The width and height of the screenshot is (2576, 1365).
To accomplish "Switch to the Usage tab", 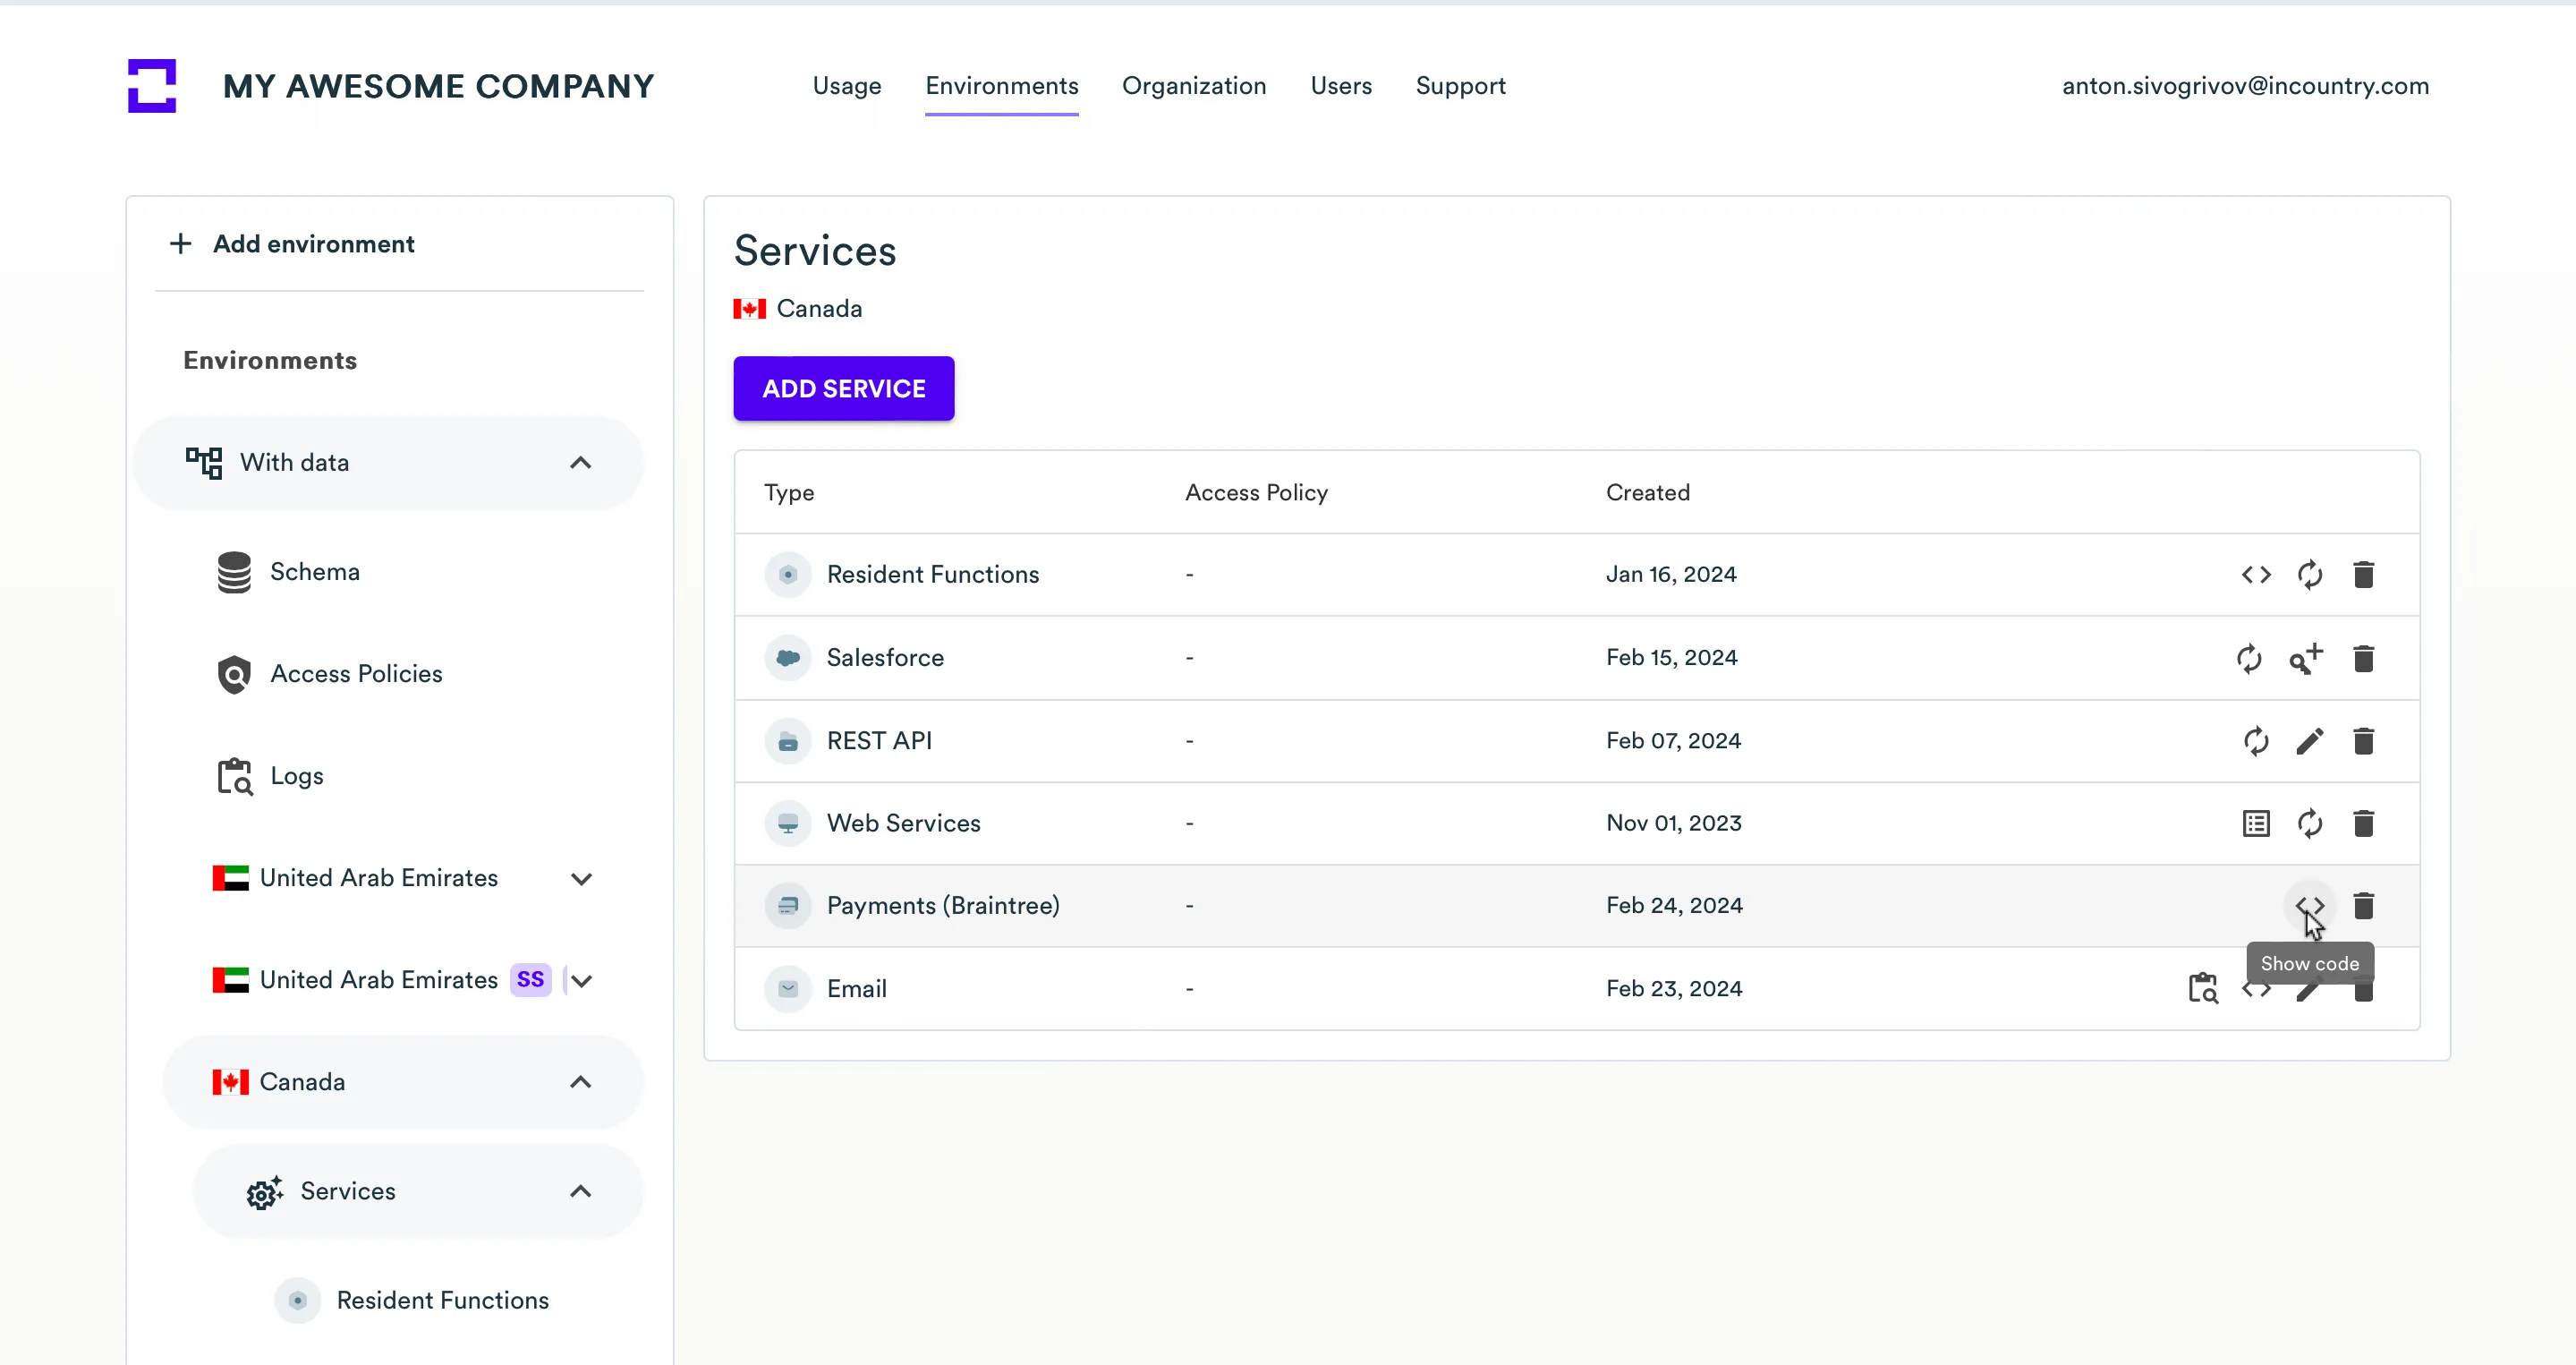I will (846, 86).
